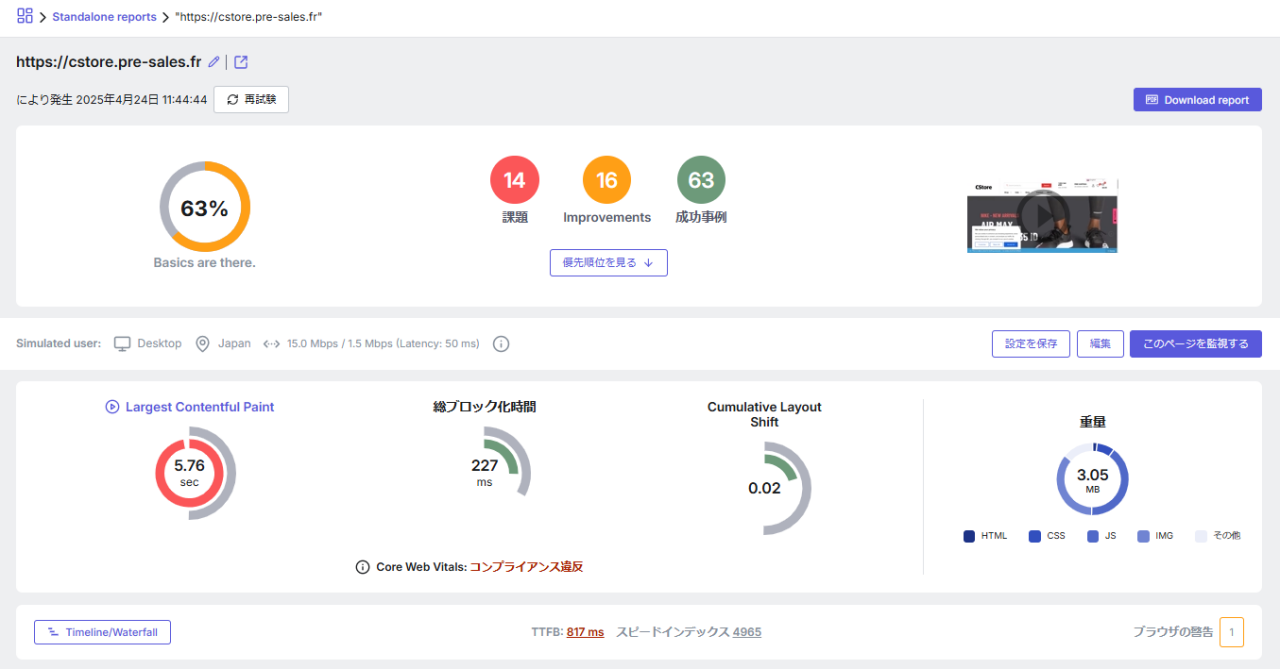Screen dimensions: 1280x669
Task: Click the pencil edit icon beside URL
Action: (x=213, y=62)
